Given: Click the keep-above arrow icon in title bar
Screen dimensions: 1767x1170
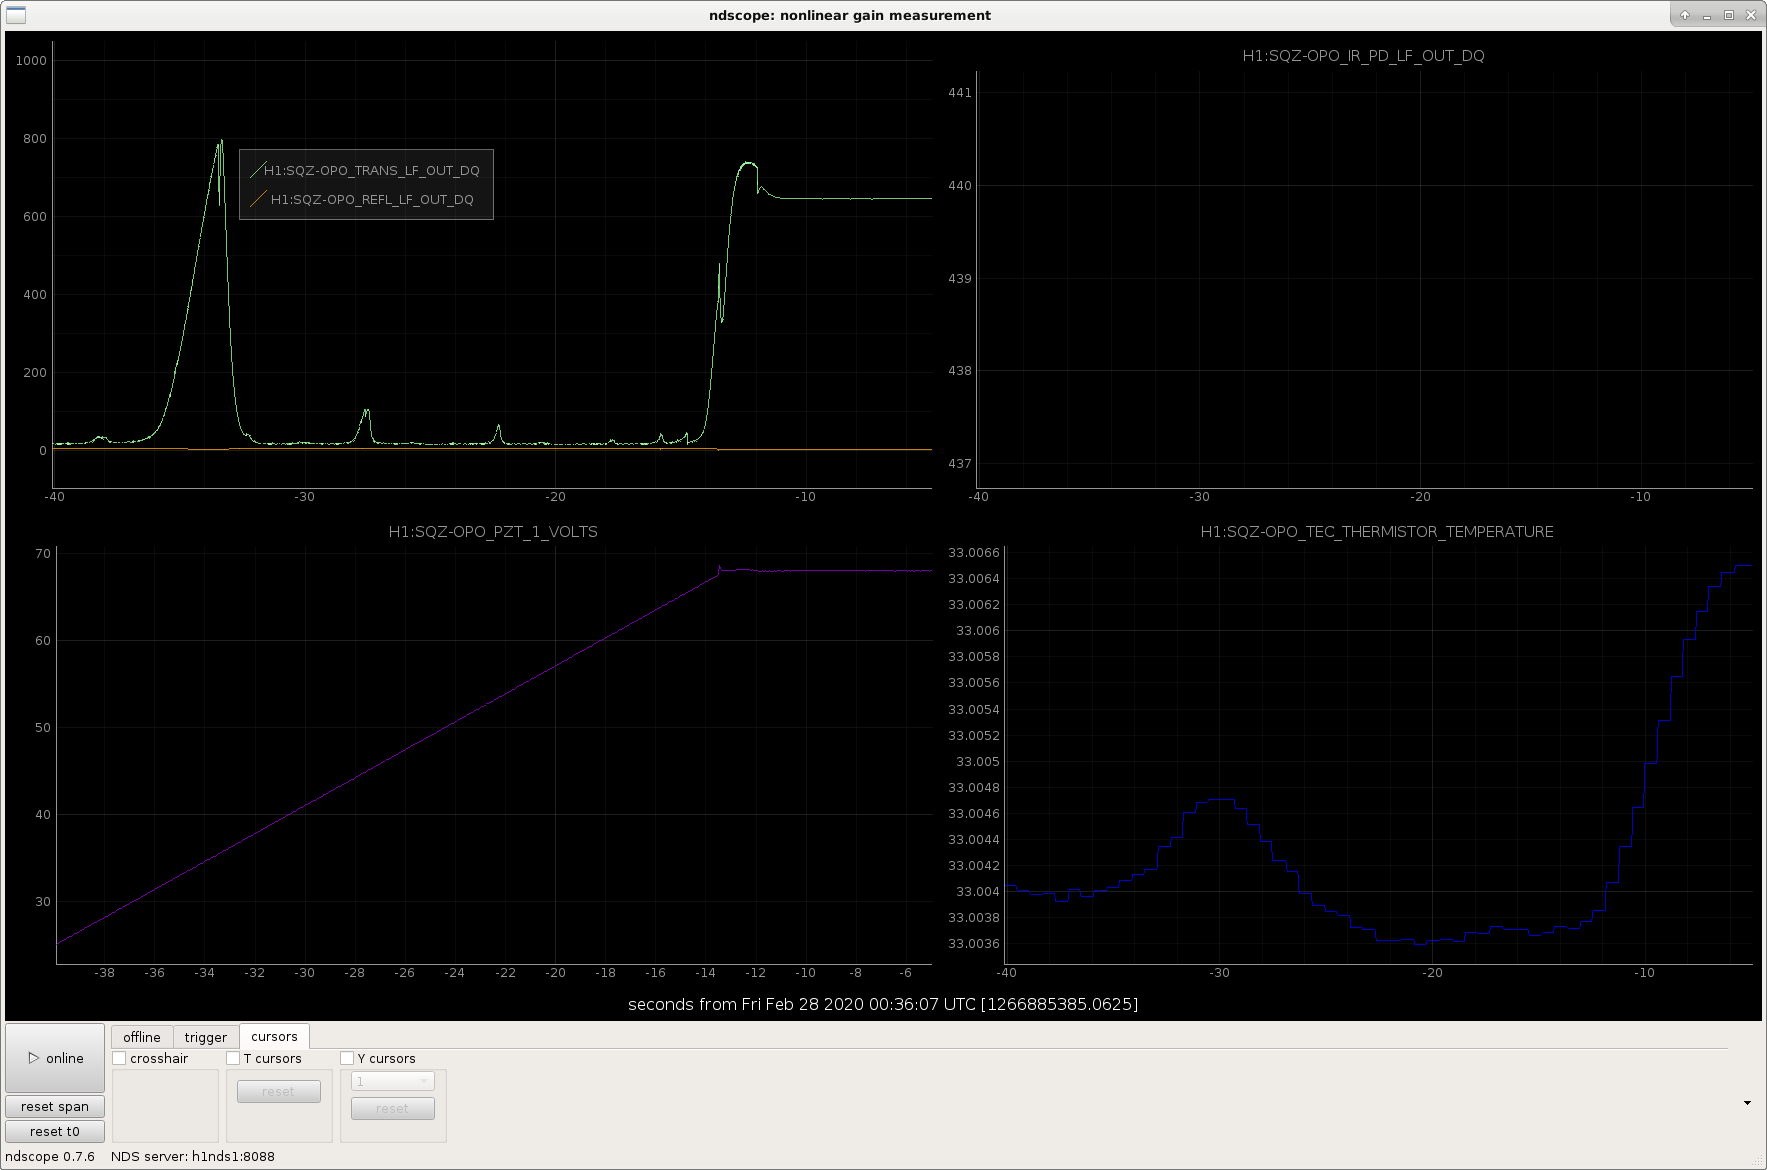Looking at the screenshot, I should [x=1685, y=15].
